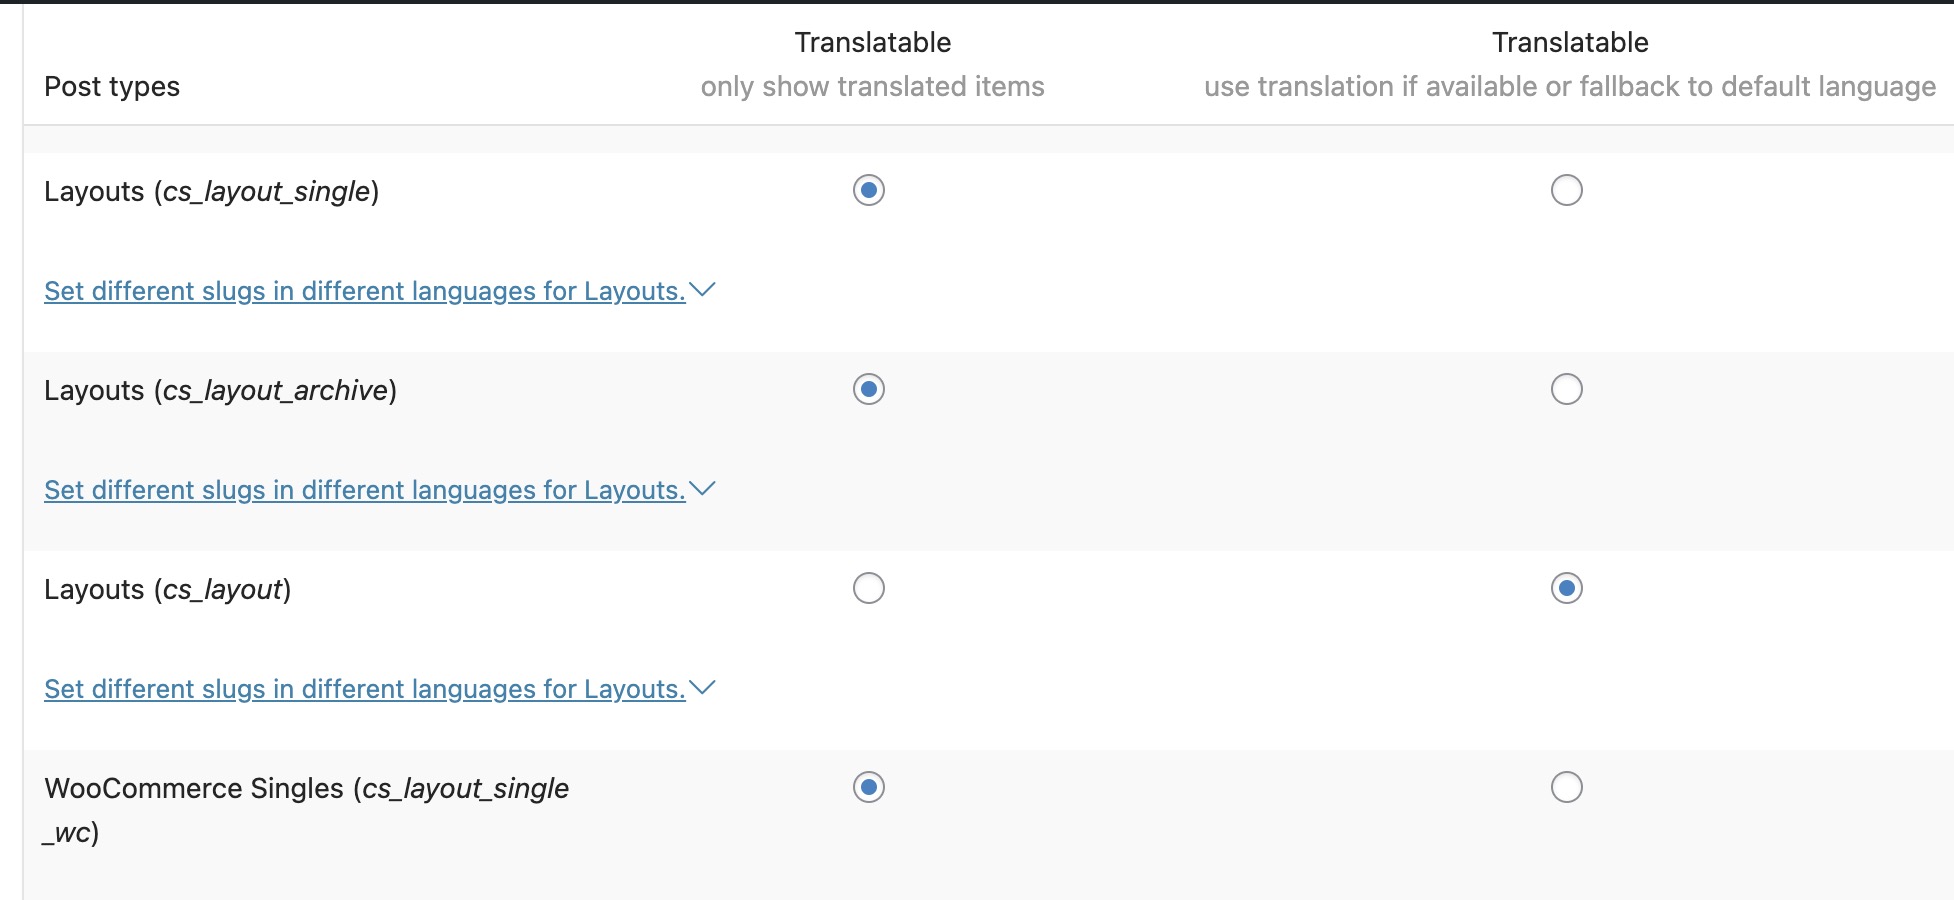Select 'only show translated items' for cs_layout_archive

(868, 389)
